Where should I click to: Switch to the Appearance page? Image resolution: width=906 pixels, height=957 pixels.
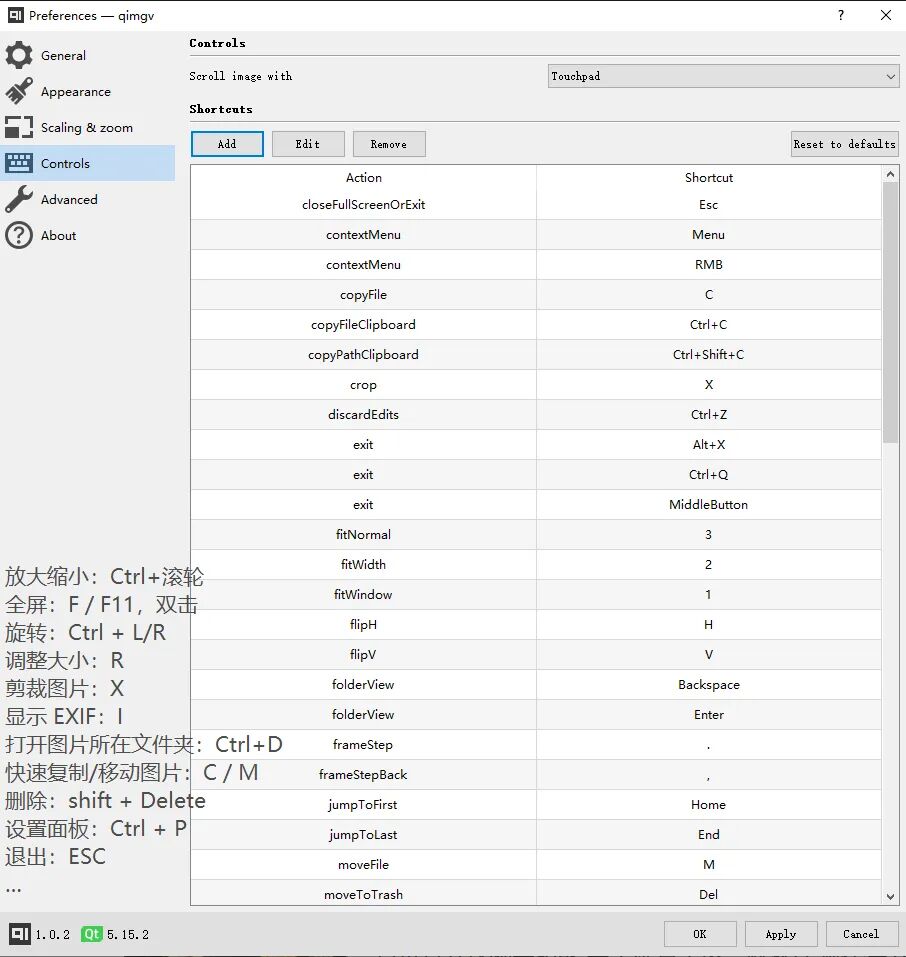click(x=88, y=91)
